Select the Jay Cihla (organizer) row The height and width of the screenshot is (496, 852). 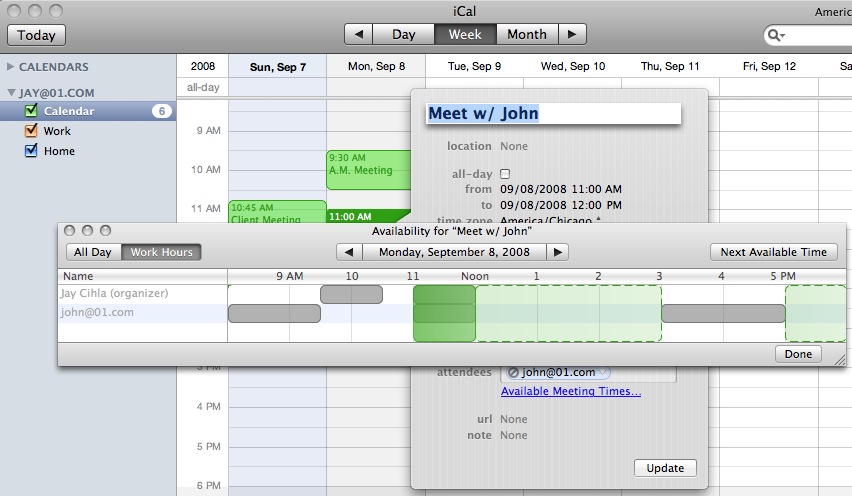click(142, 293)
